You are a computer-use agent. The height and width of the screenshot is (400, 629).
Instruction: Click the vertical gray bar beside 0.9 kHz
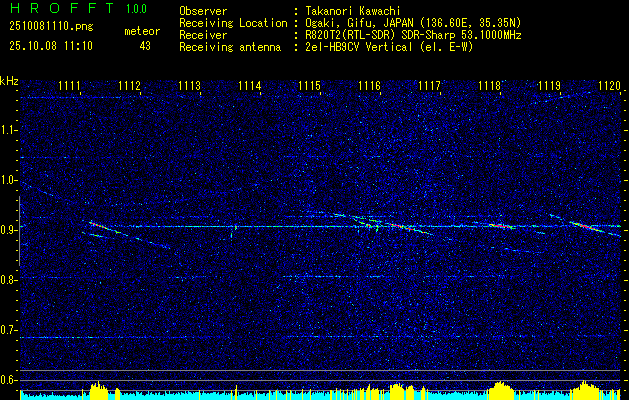pyautogui.click(x=19, y=231)
